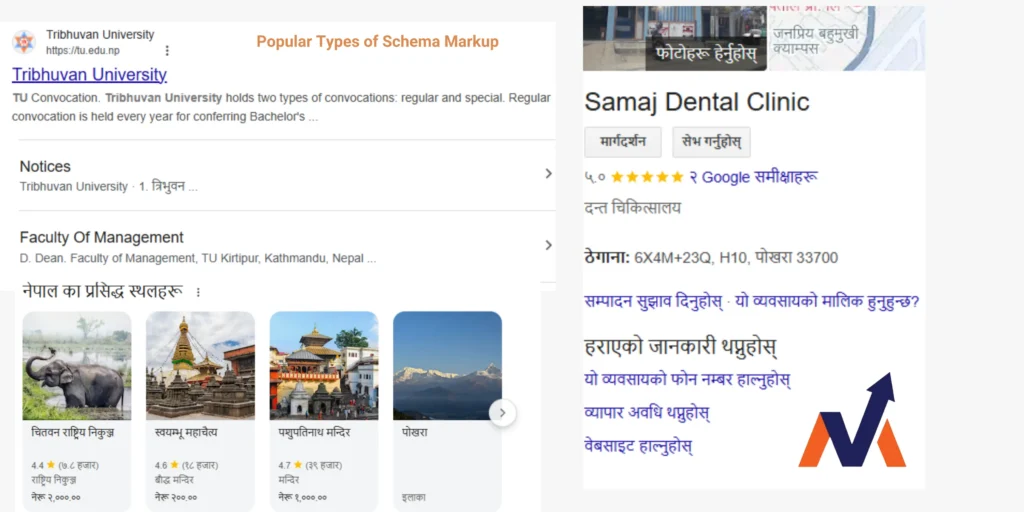Viewport: 1024px width, 512px height.
Task: Click the यो व्यवसायको मालिक हुनुहुन्छ? link
Action: click(x=827, y=302)
